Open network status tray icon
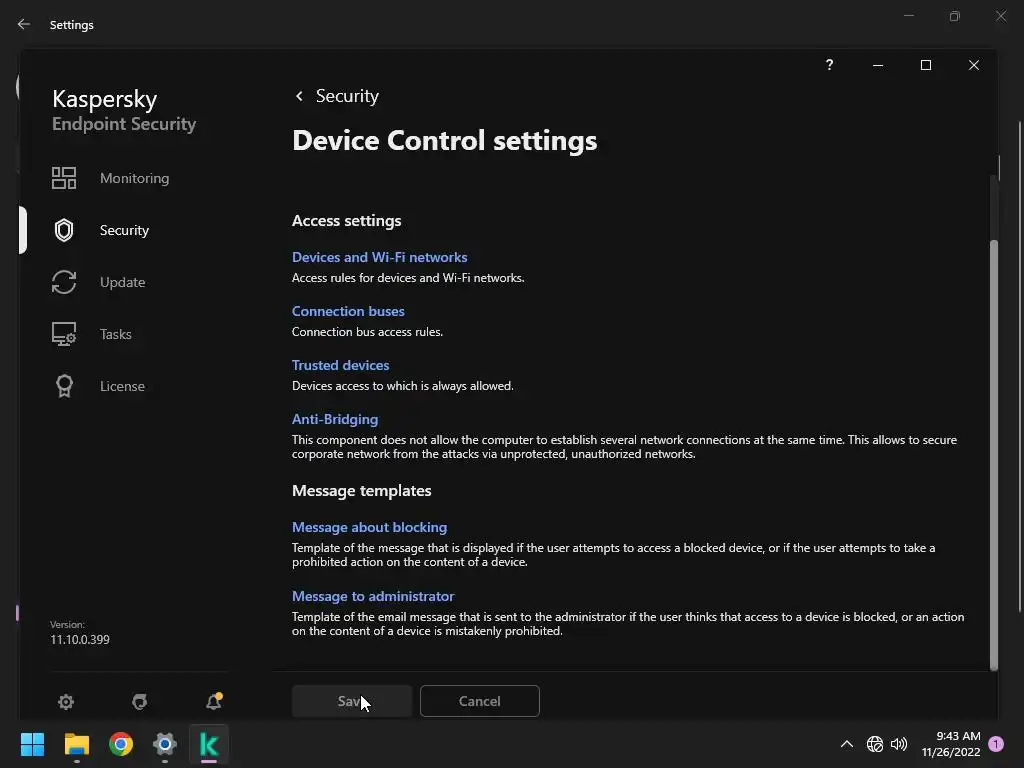This screenshot has width=1024, height=768. (874, 744)
